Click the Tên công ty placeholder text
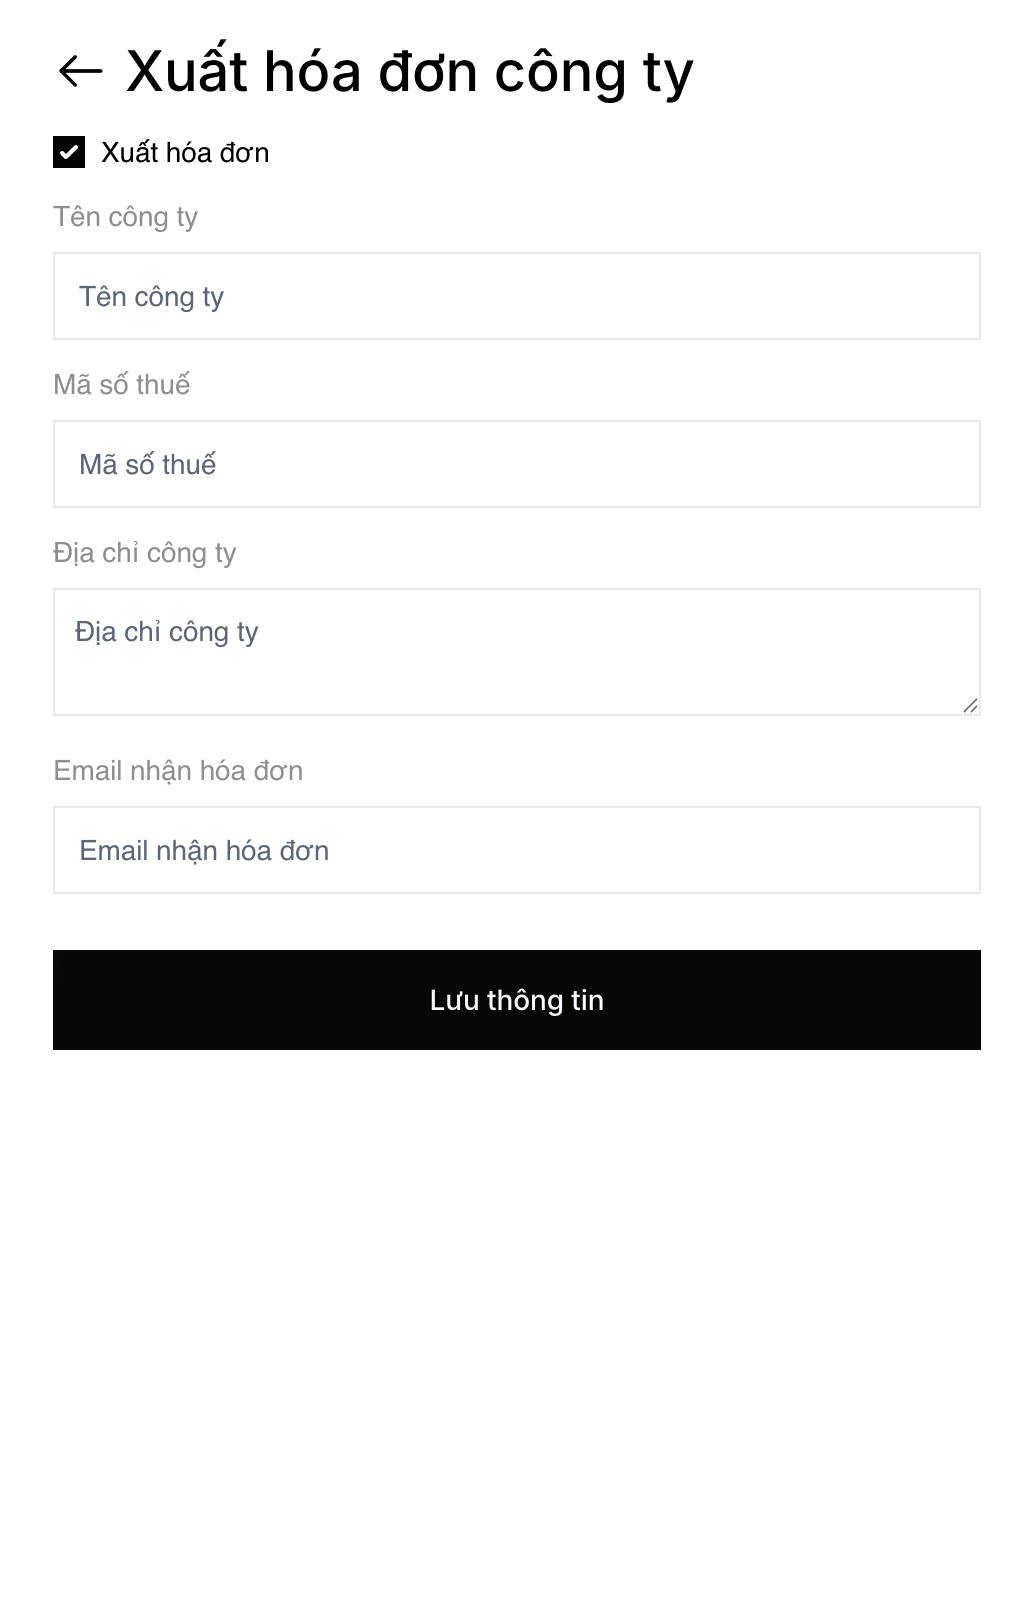 click(151, 297)
